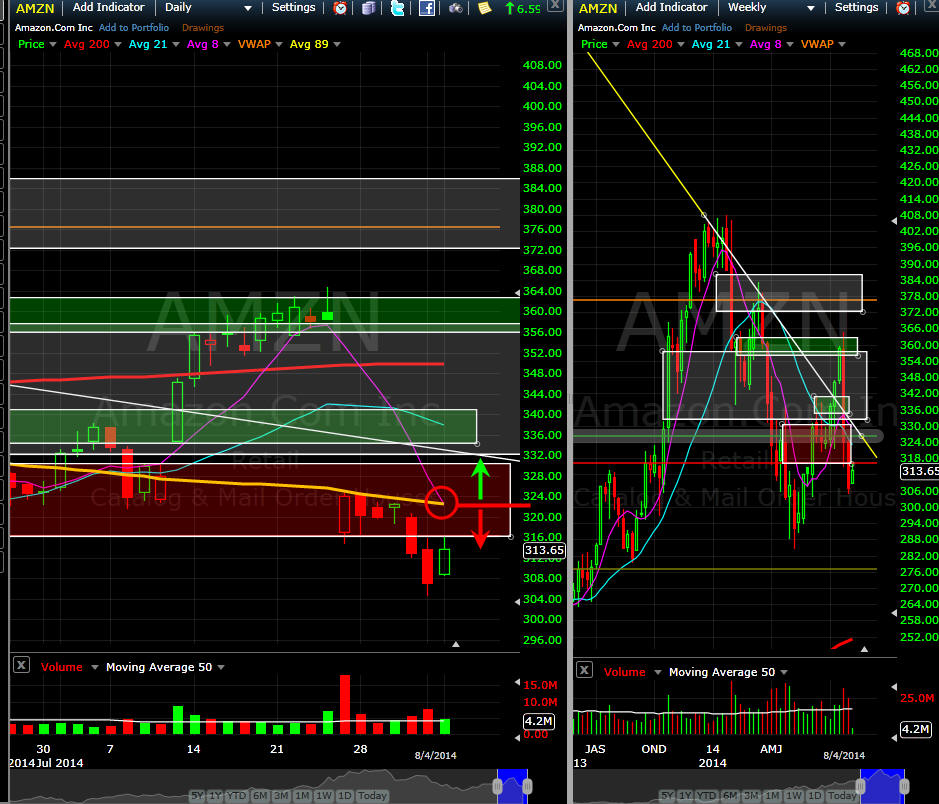
Task: Select the 1M range on Daily timeline
Action: (302, 796)
